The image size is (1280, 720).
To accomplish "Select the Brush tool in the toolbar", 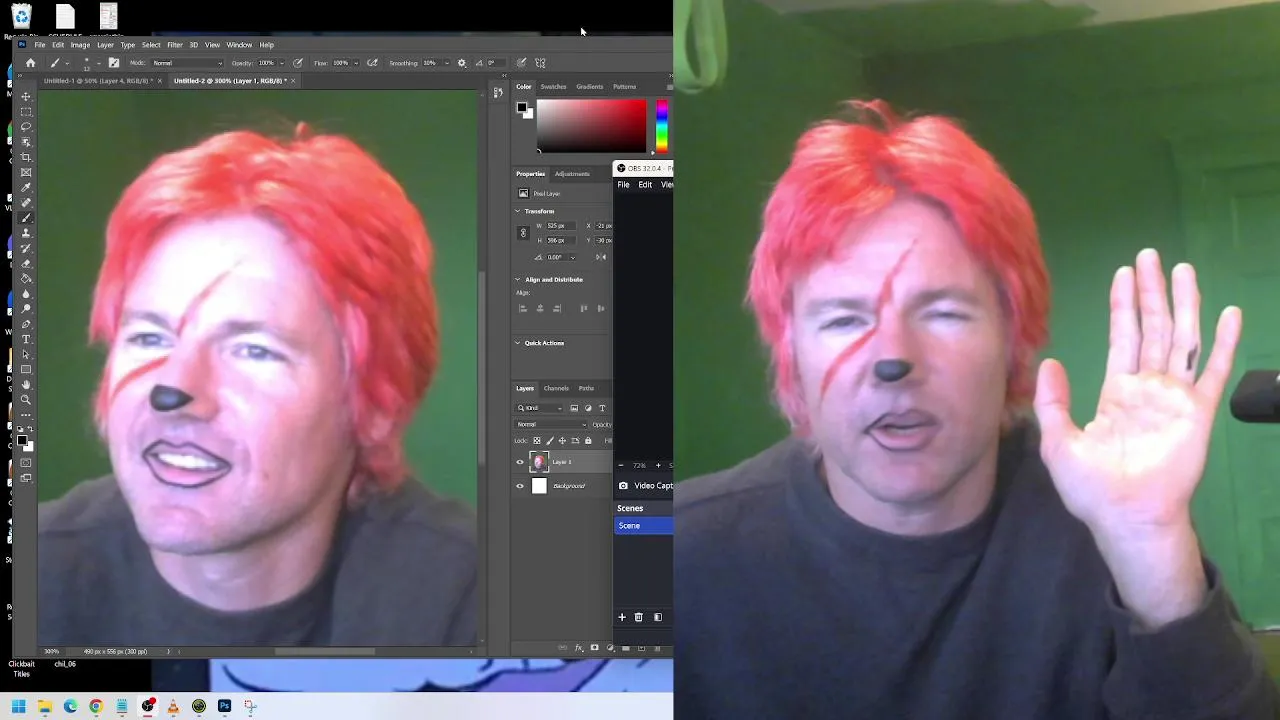I will (26, 217).
